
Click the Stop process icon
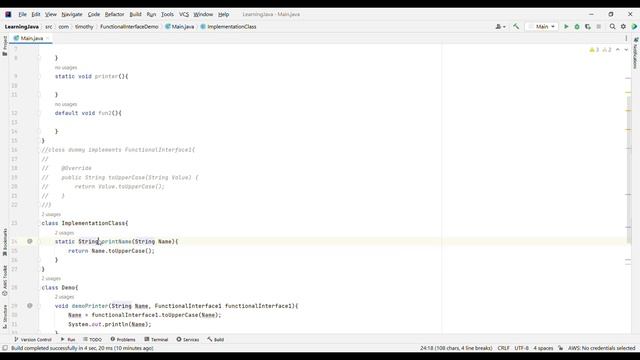coord(599,27)
